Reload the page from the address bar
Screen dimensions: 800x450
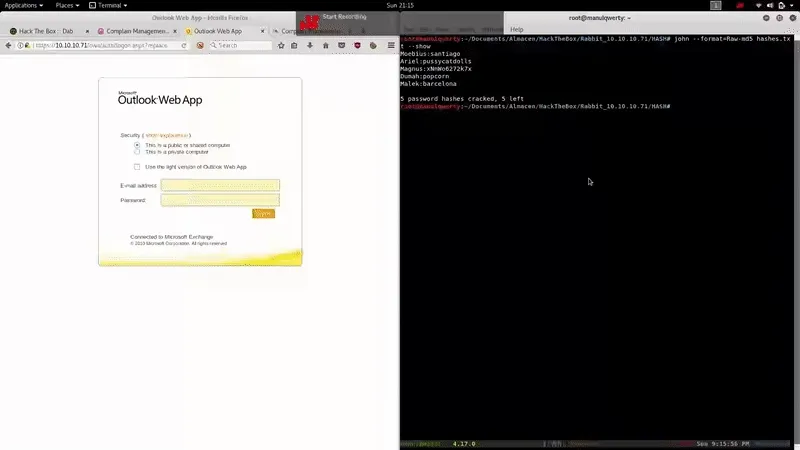[x=184, y=45]
